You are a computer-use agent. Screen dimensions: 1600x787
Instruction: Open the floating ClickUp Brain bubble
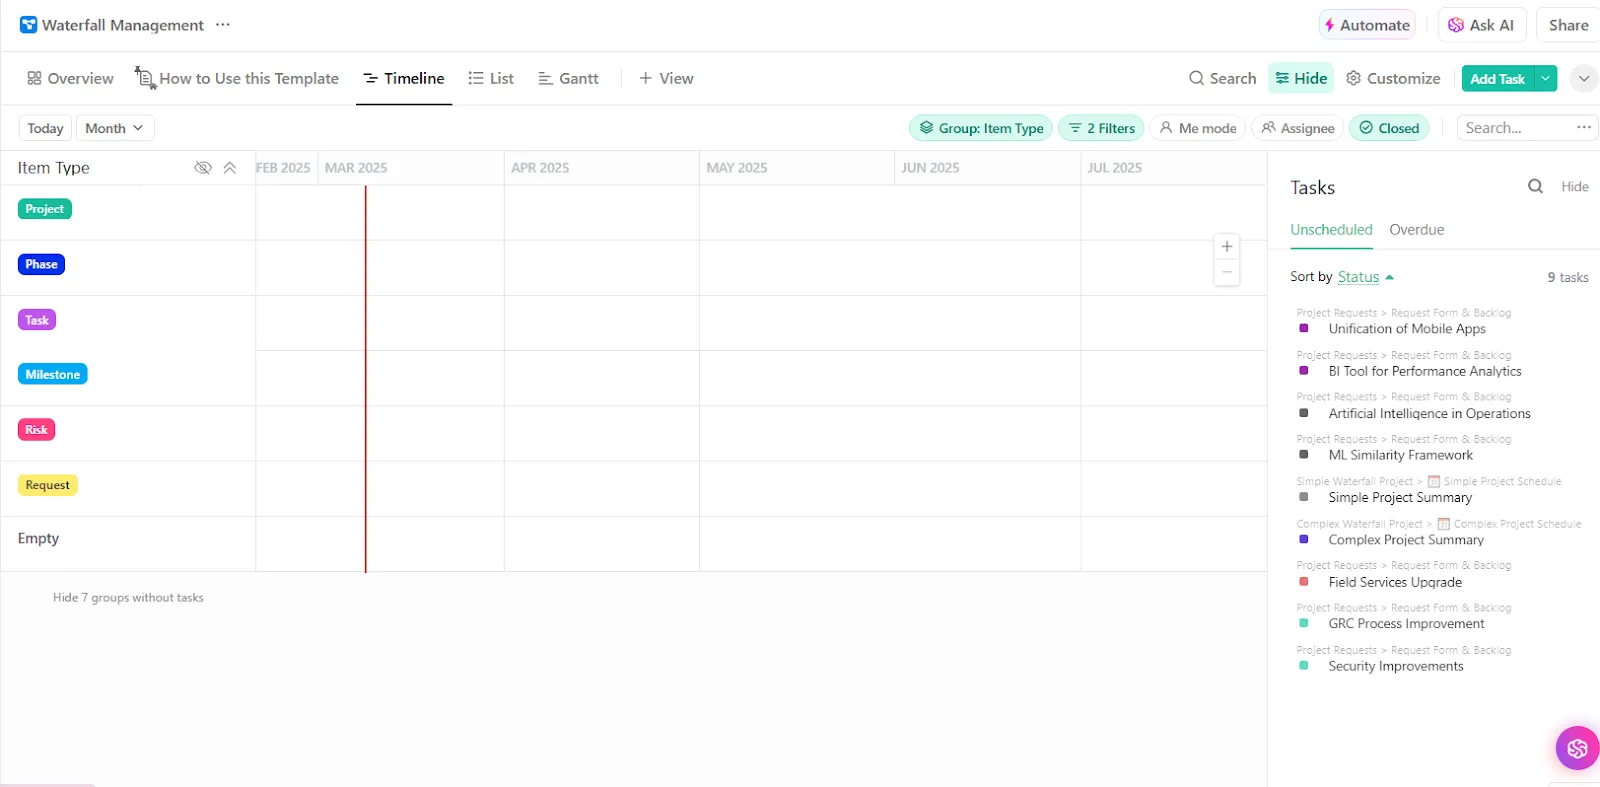pos(1577,748)
